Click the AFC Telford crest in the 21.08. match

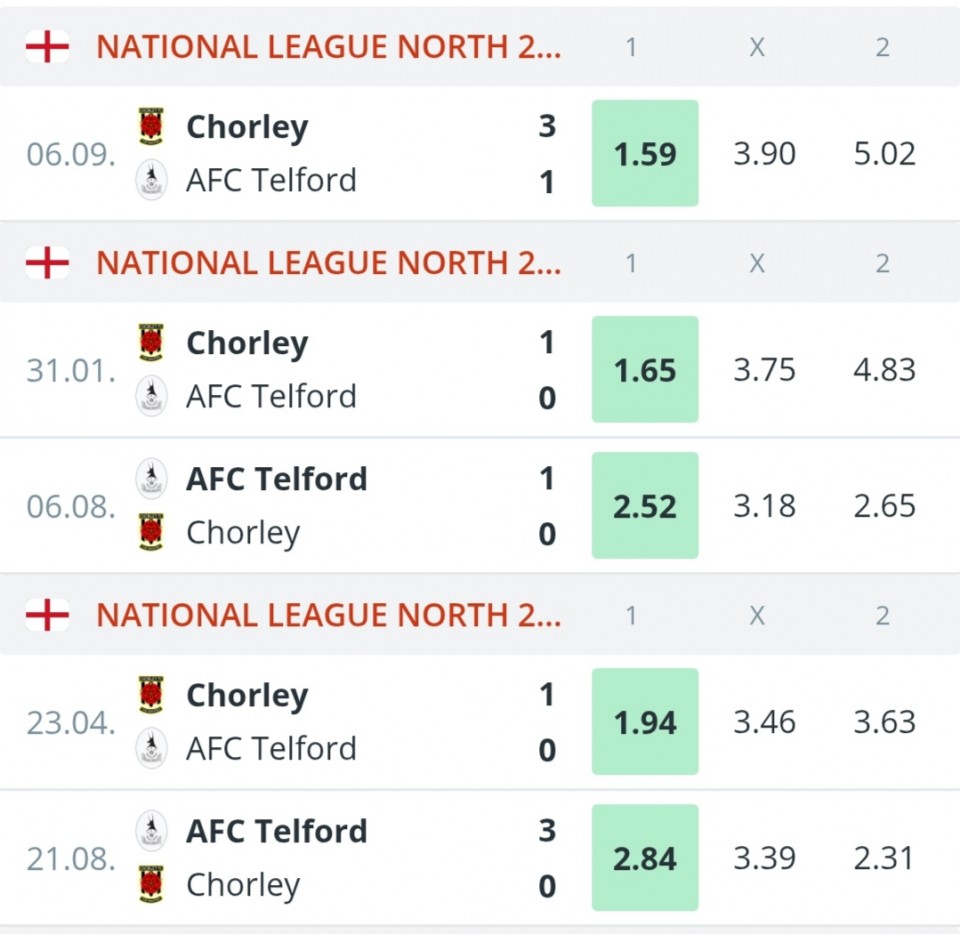click(151, 831)
